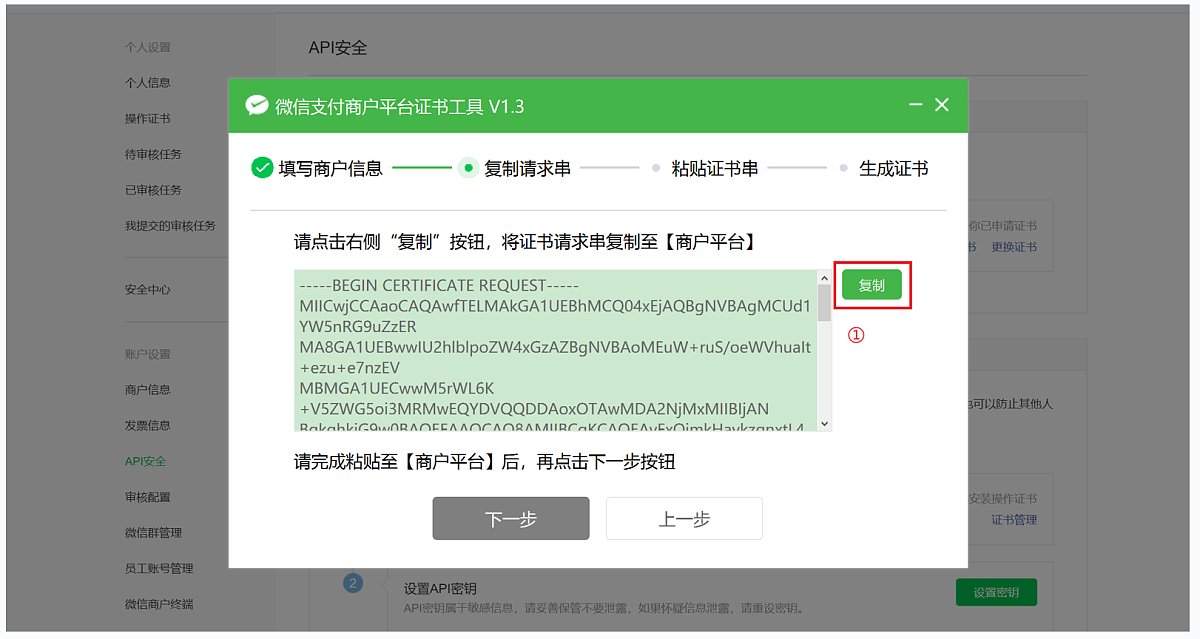Click the 证书管理 link on background page
The image size is (1200, 639).
coord(1014,520)
